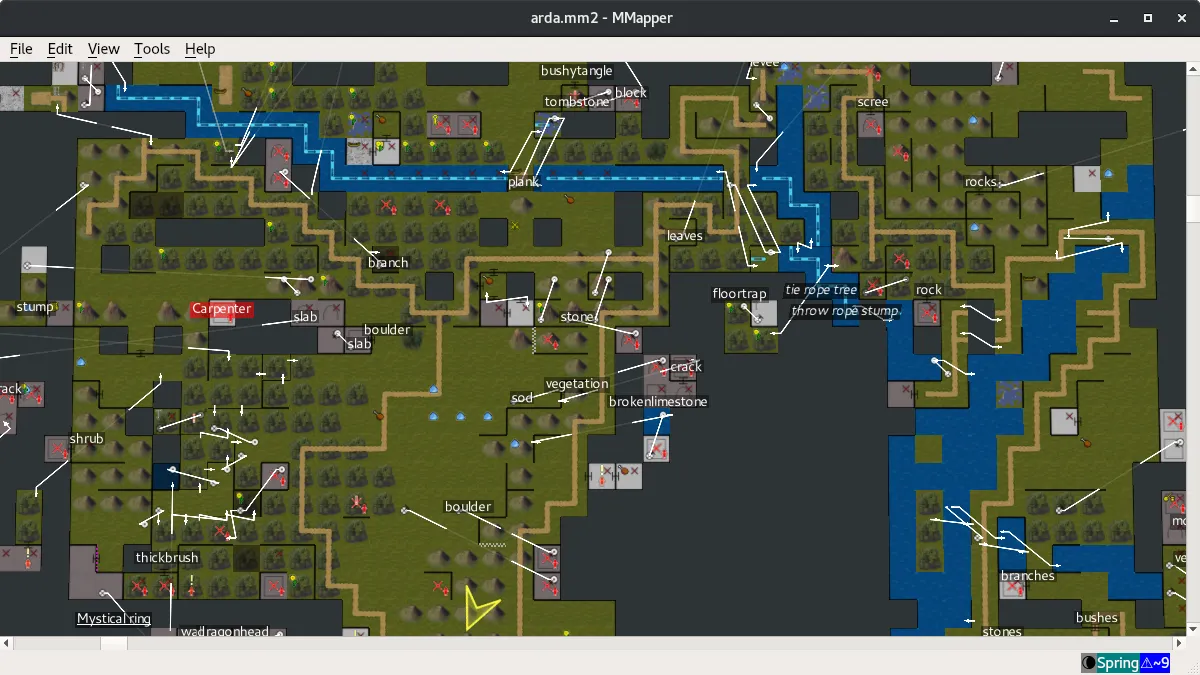Select the red Carpenter marker label
The width and height of the screenshot is (1200, 675).
tap(222, 309)
